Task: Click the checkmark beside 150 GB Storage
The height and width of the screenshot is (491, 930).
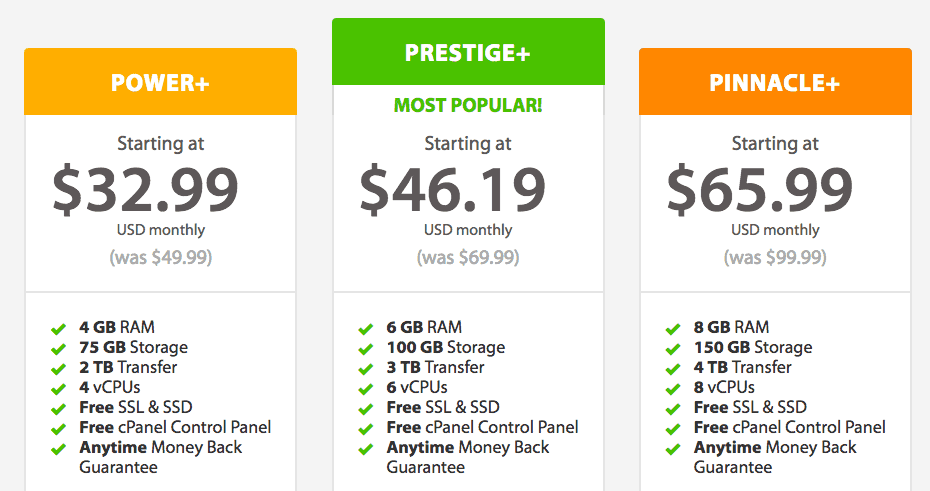Action: click(x=673, y=348)
